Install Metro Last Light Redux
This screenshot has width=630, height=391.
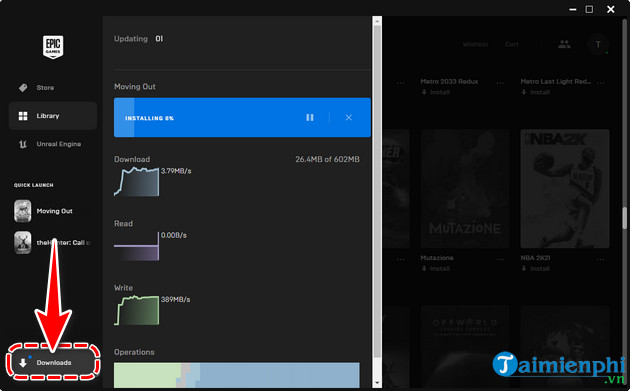pyautogui.click(x=536, y=92)
